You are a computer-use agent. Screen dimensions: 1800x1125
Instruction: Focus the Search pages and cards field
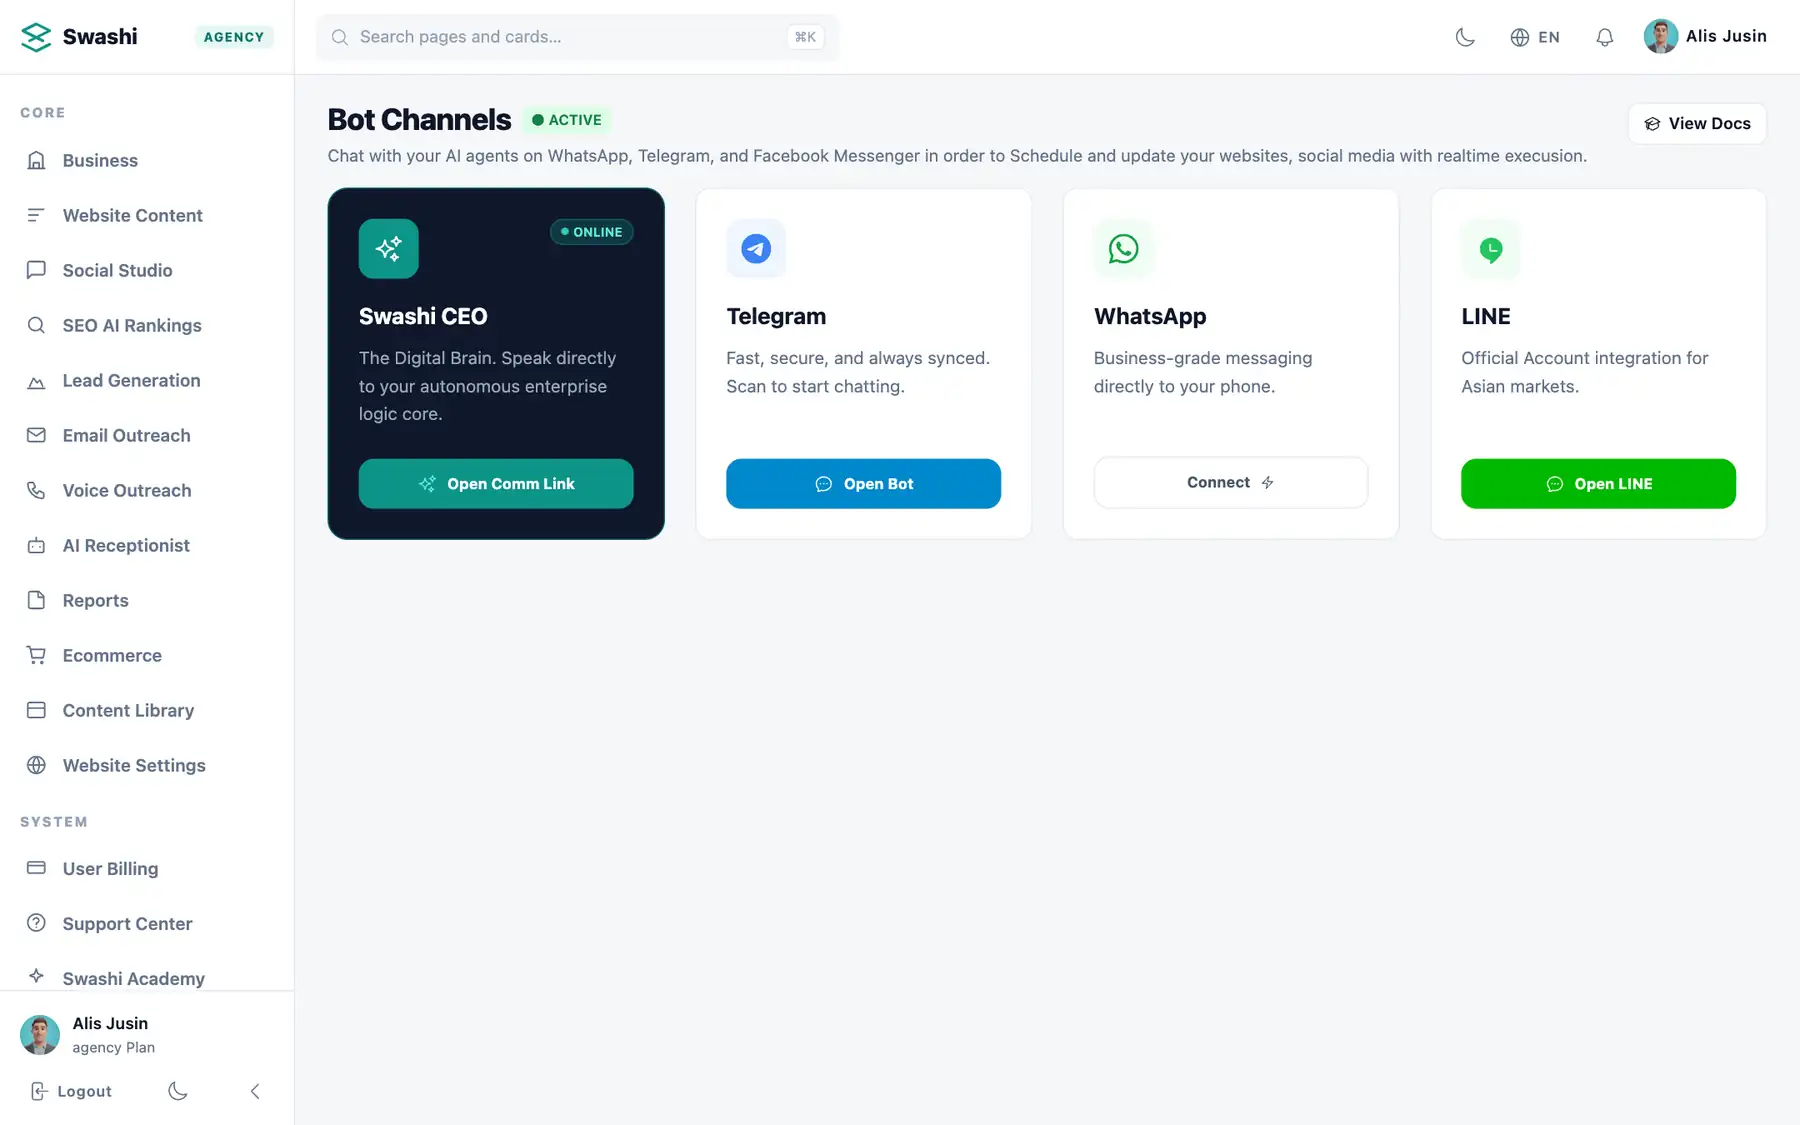pyautogui.click(x=577, y=37)
